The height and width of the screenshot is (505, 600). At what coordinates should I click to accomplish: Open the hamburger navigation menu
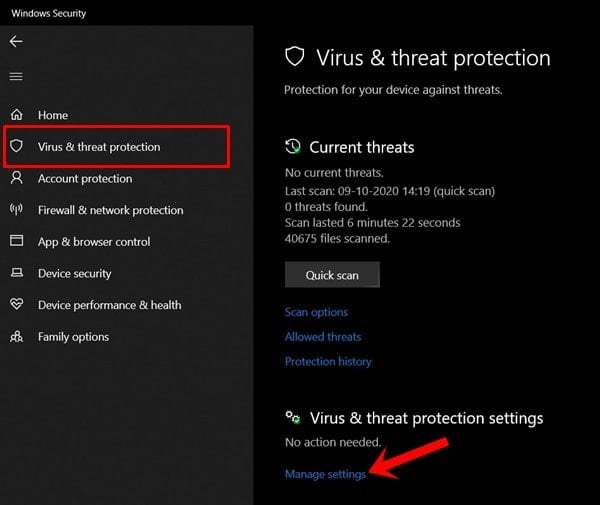(16, 76)
